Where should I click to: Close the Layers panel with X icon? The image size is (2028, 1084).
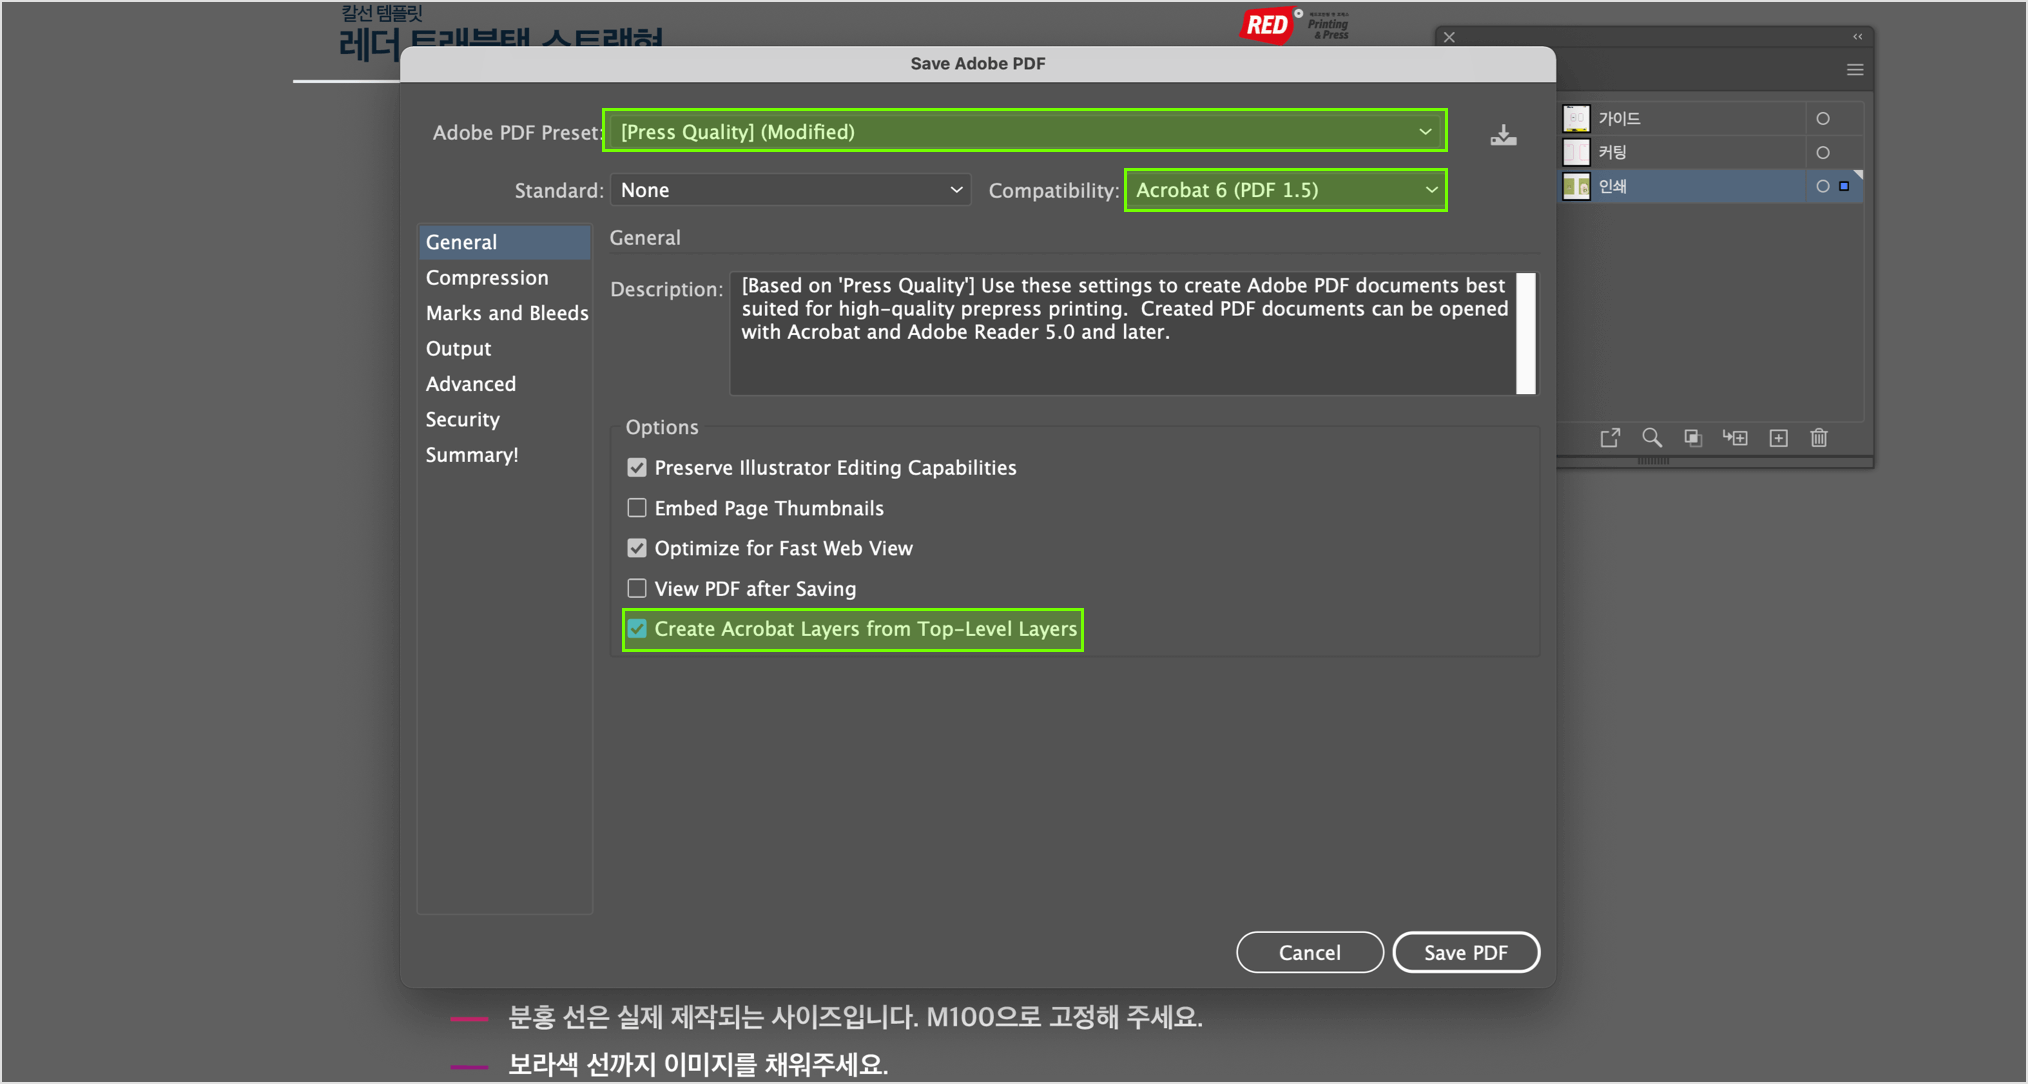point(1449,37)
